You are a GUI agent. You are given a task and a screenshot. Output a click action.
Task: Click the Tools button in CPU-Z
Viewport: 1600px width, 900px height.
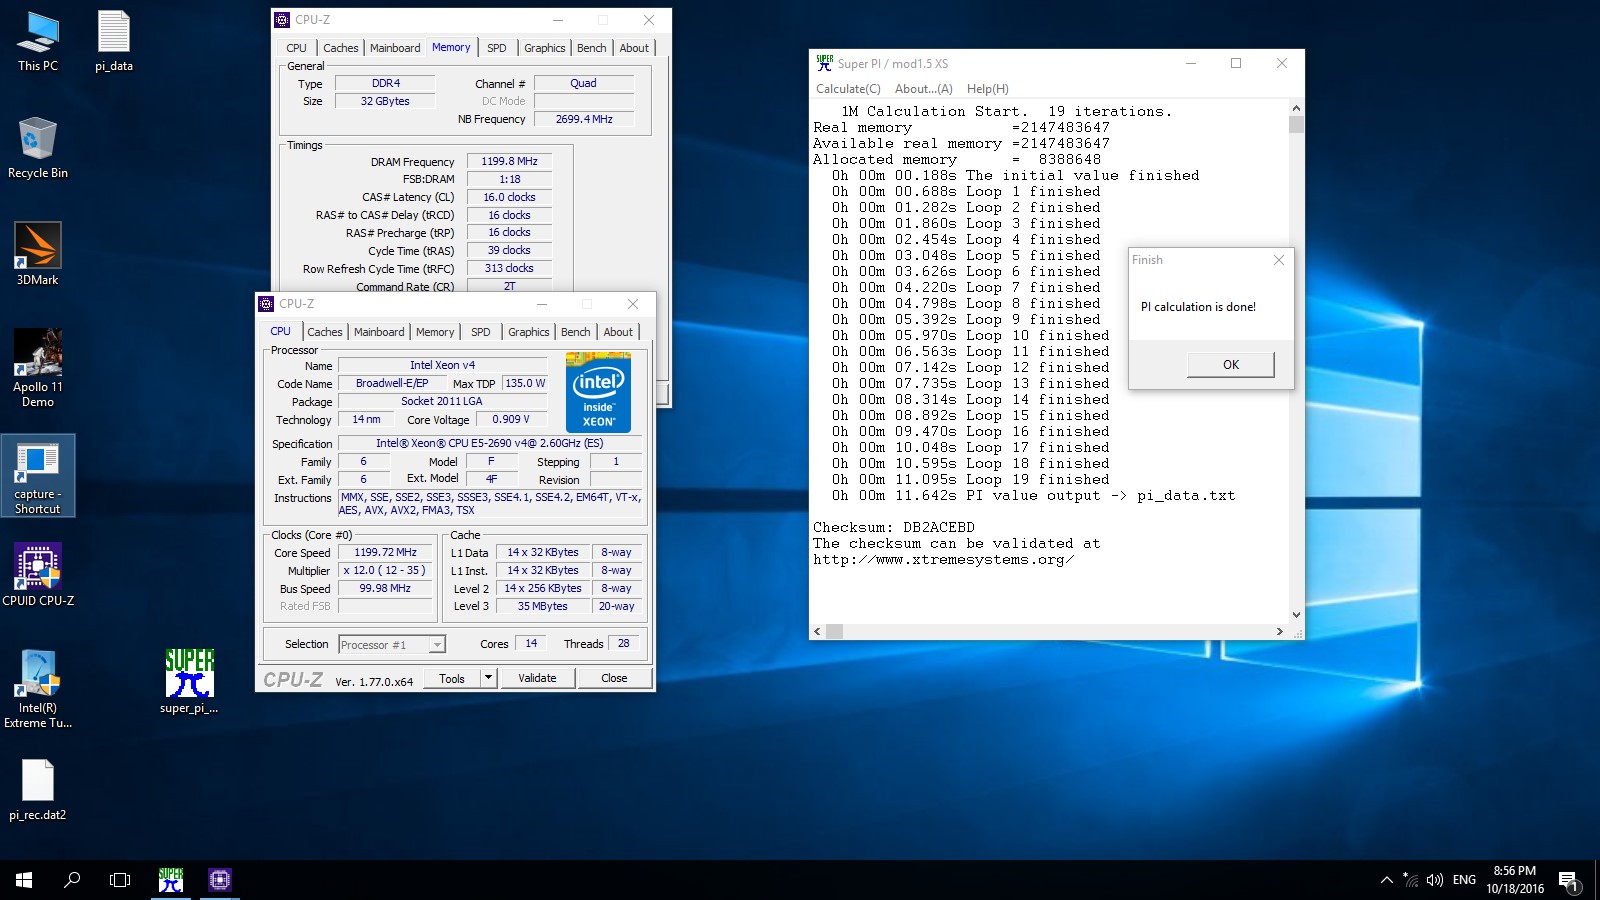pyautogui.click(x=452, y=678)
